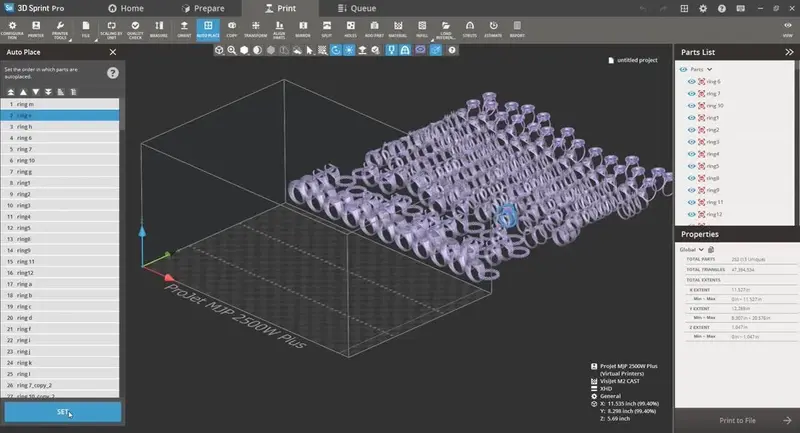Toggle visibility of the Parts group

coord(683,69)
